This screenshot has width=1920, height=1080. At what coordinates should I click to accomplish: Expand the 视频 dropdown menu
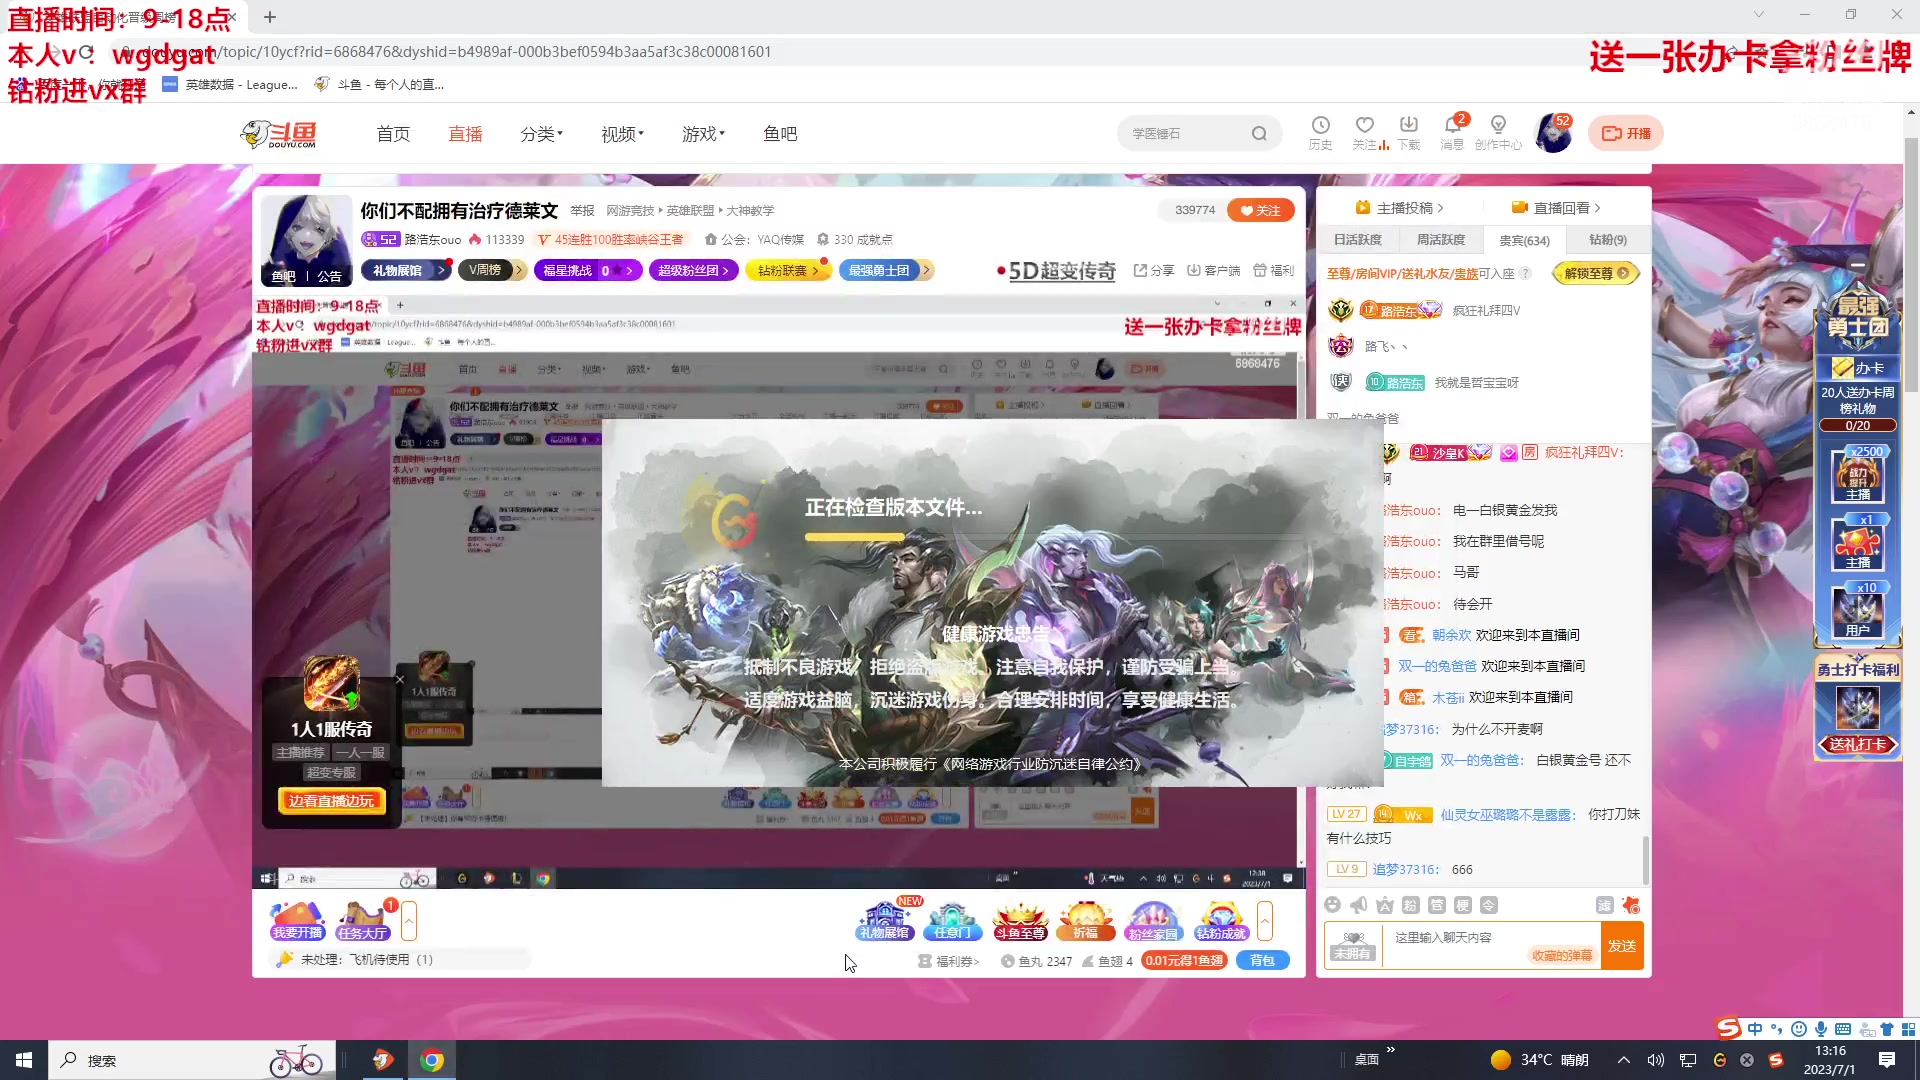619,133
